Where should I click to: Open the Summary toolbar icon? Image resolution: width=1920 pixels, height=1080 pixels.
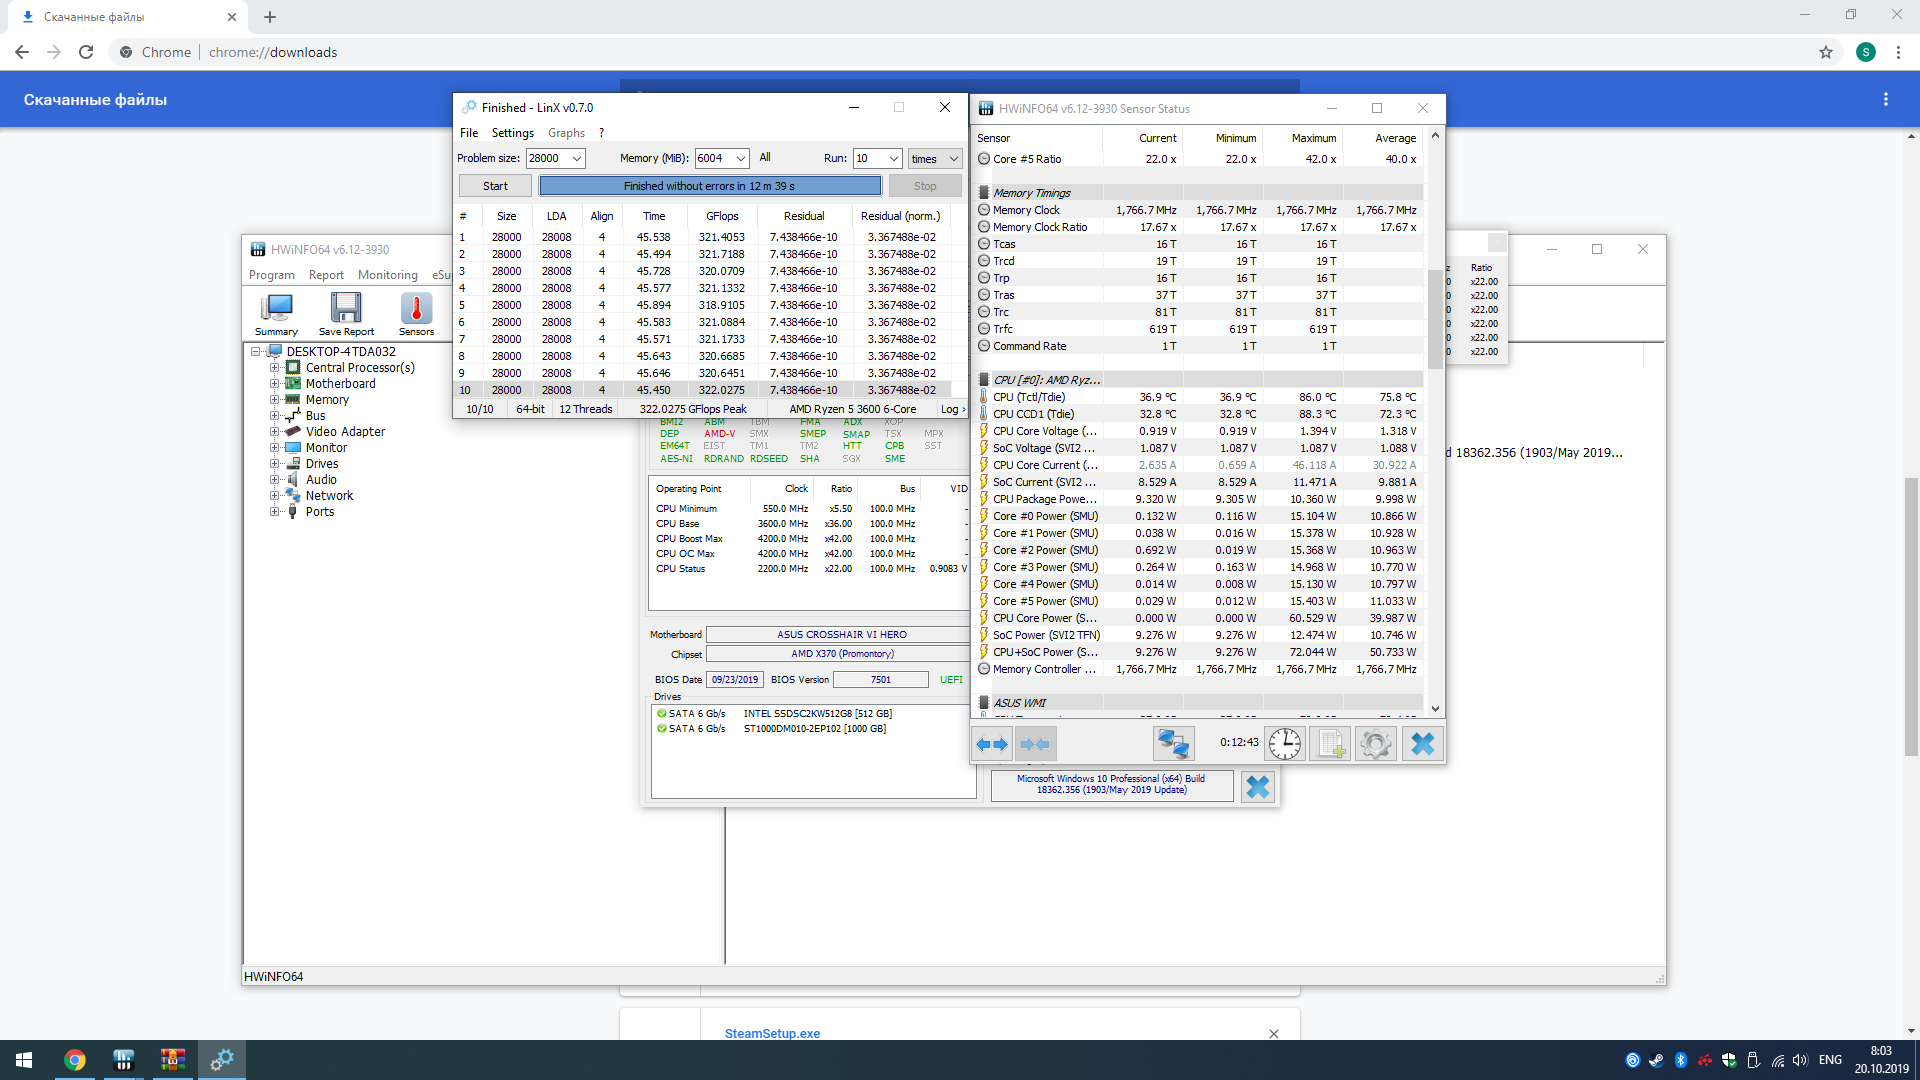pos(276,314)
